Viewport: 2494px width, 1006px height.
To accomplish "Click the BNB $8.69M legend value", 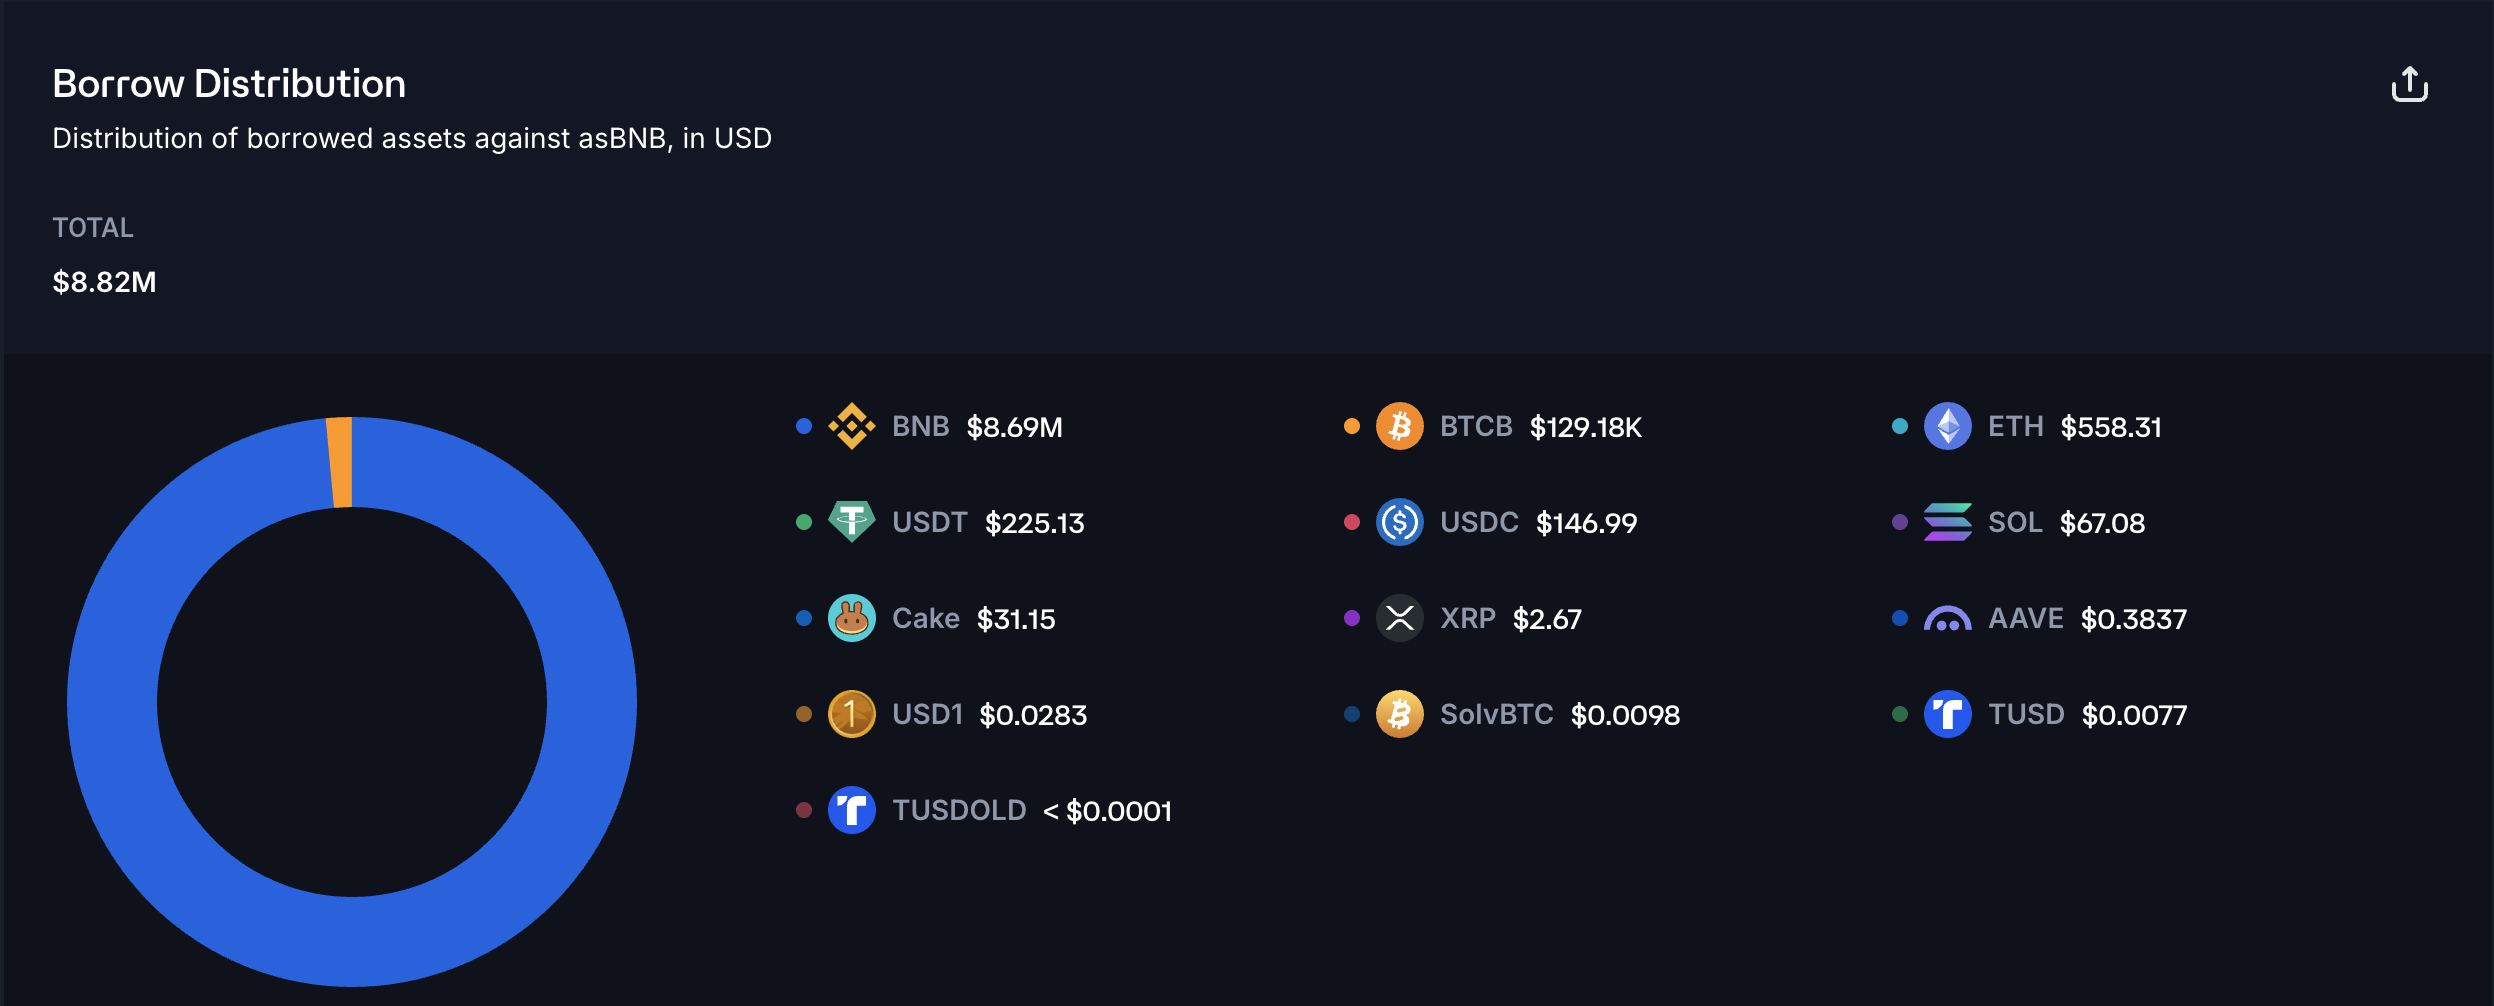I will click(1014, 427).
